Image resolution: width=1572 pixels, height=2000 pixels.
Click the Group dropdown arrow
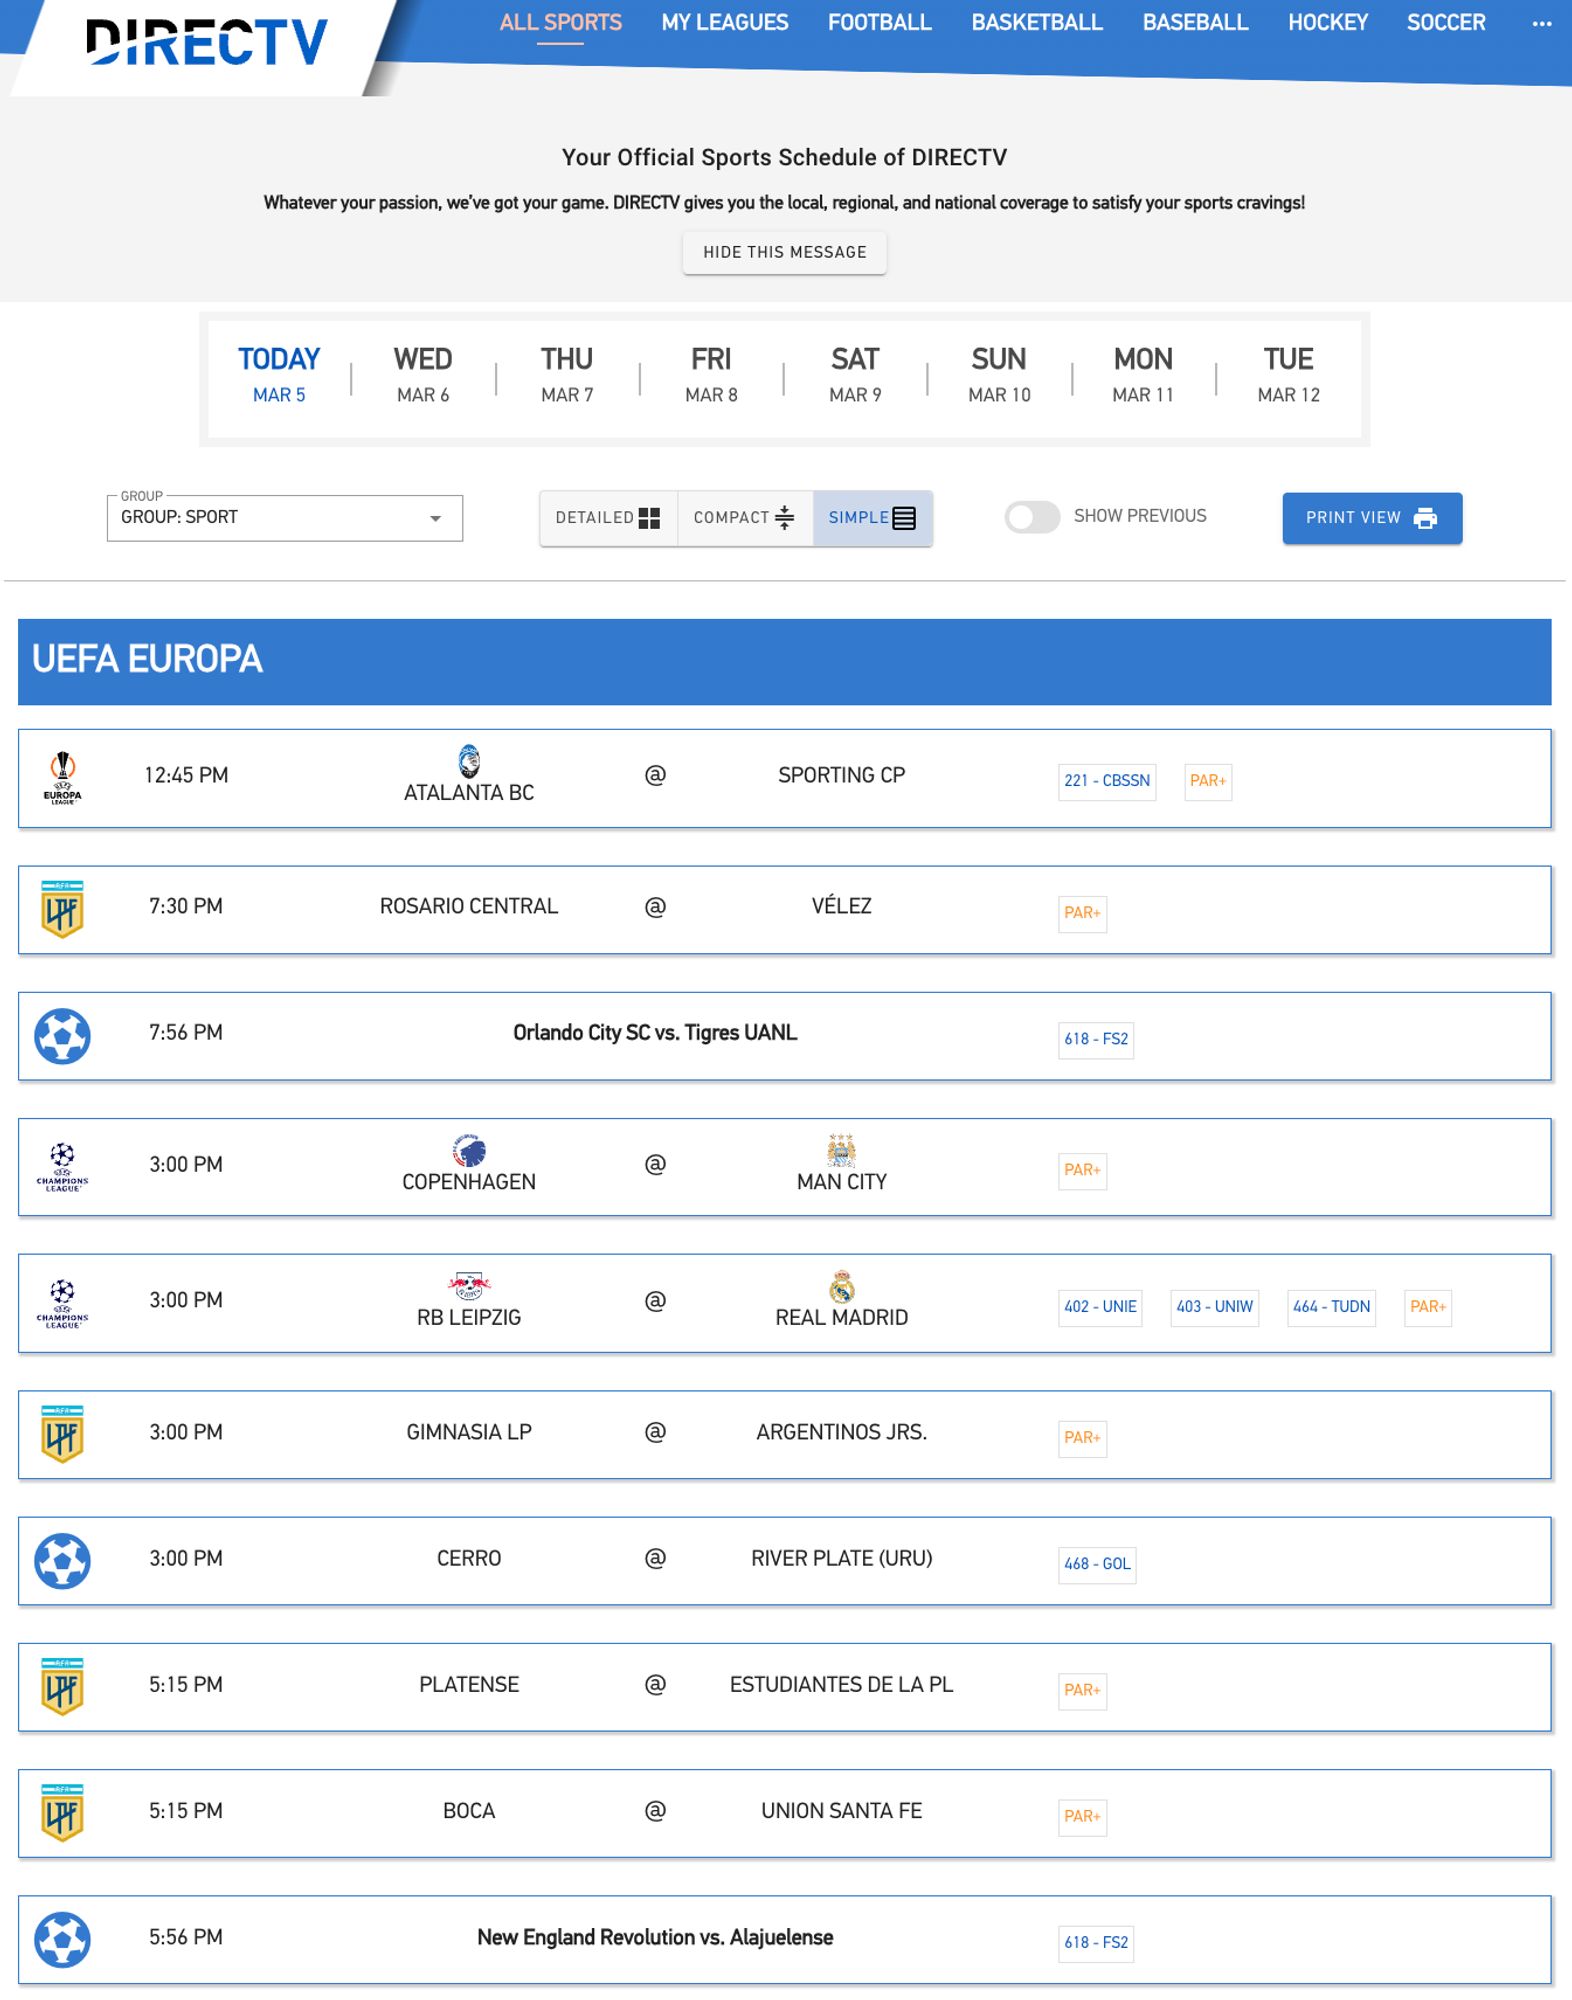[x=435, y=518]
